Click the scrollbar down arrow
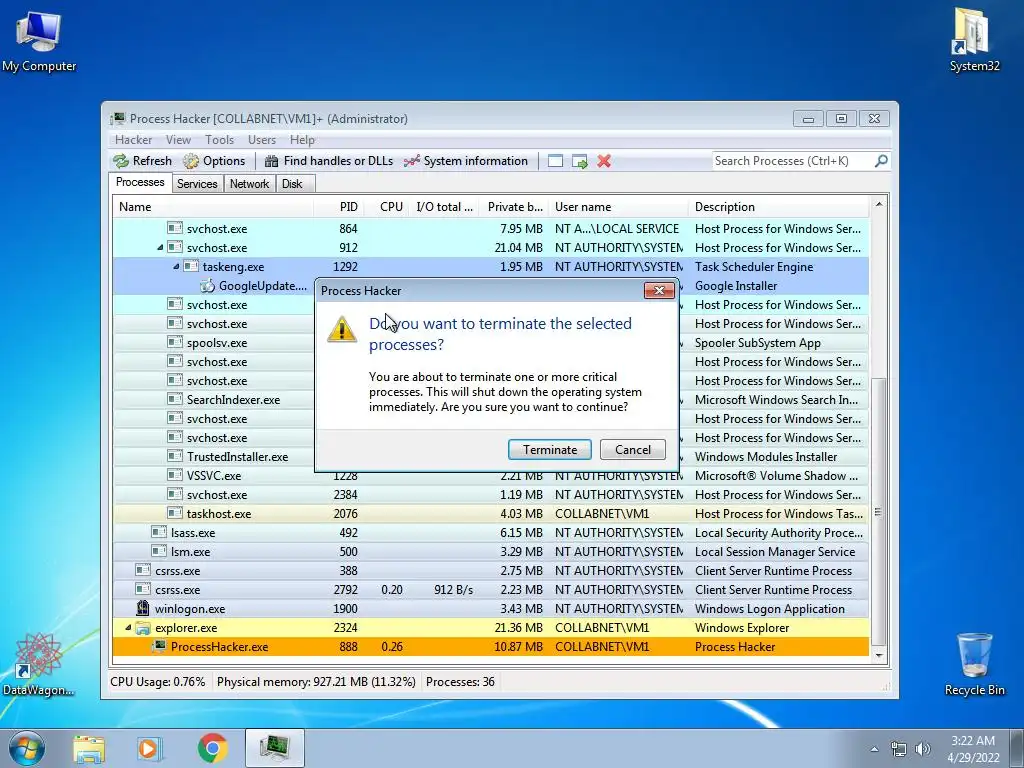1024x768 pixels. pos(879,655)
